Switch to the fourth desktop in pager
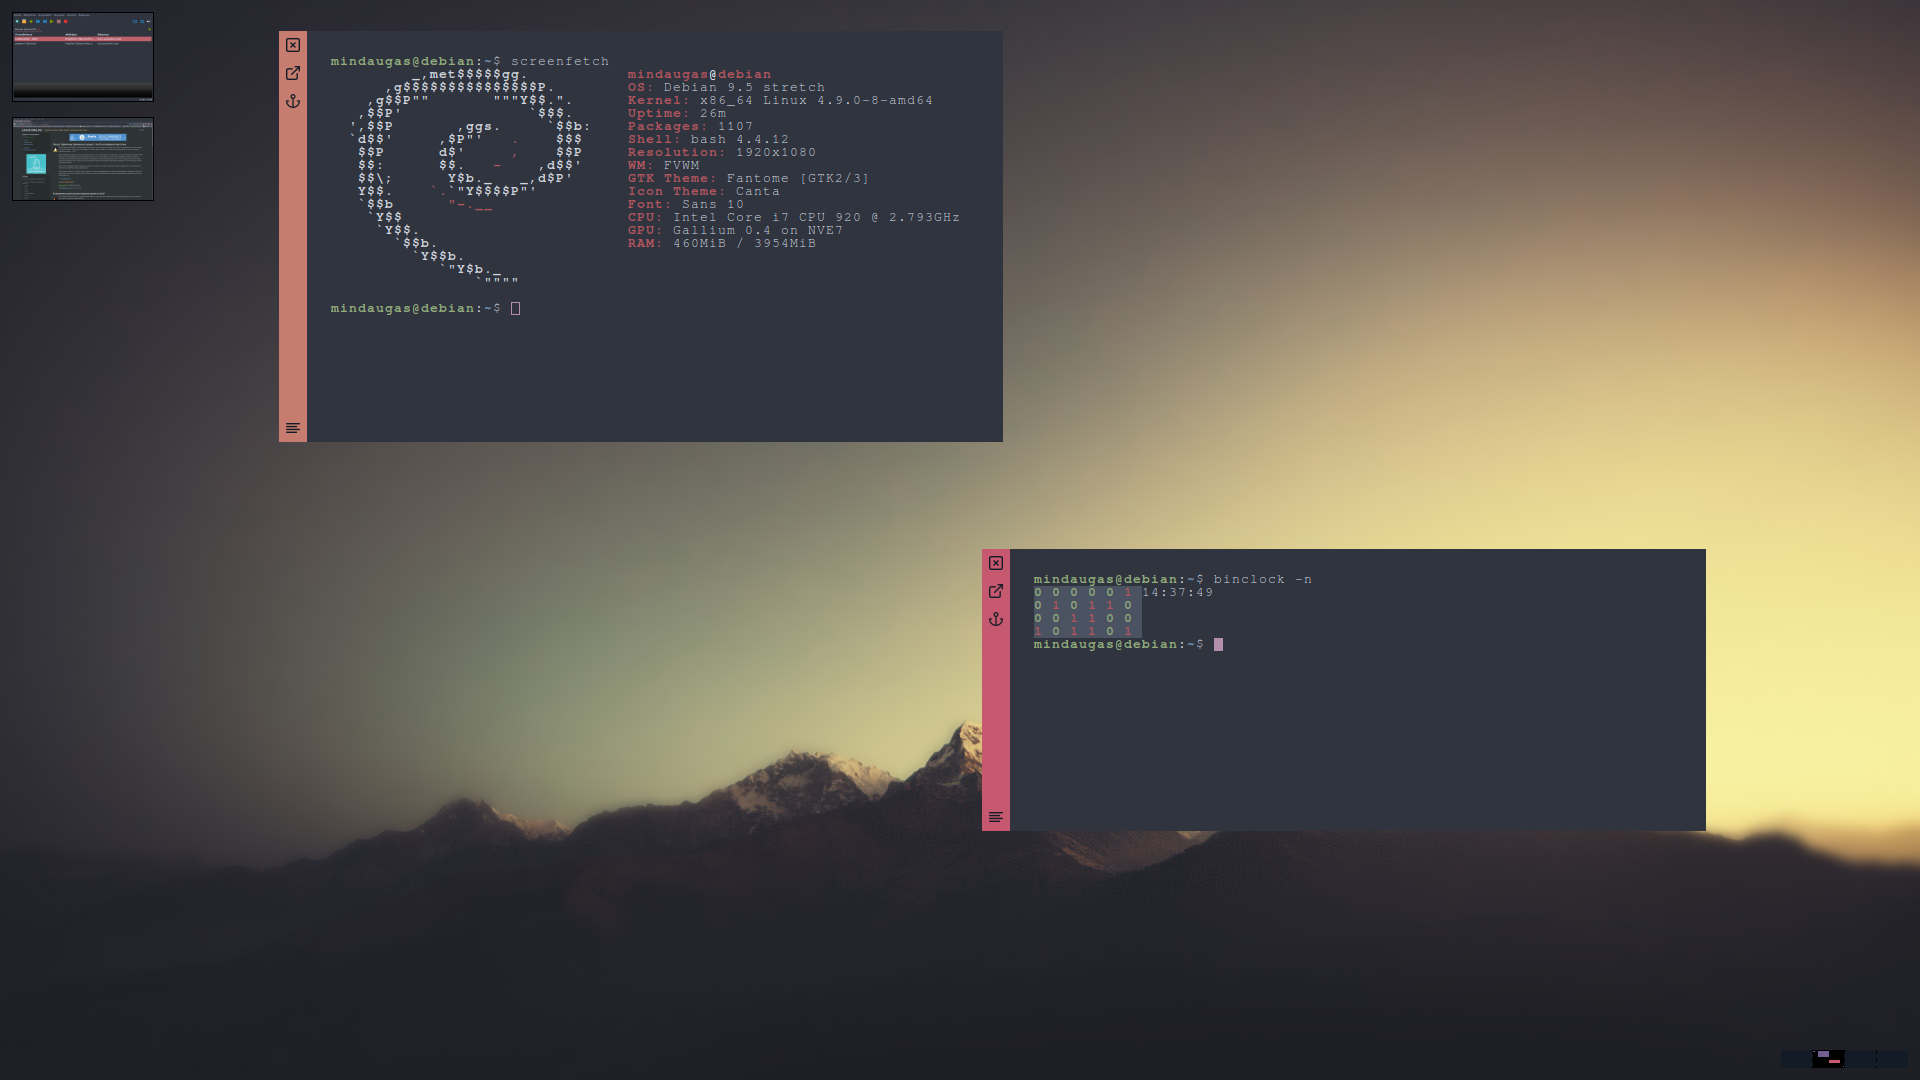This screenshot has height=1080, width=1920. [x=1892, y=1059]
